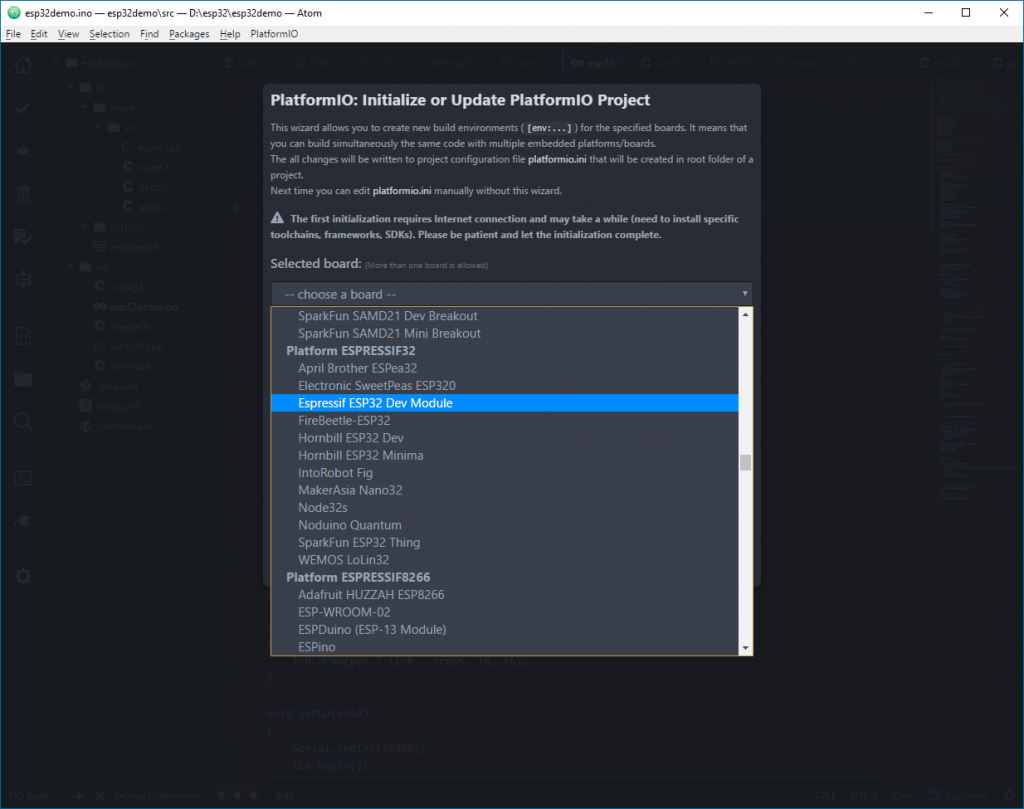Select SparkFun SAMD21 Mini Breakout board
This screenshot has height=809, width=1024.
[505, 334]
